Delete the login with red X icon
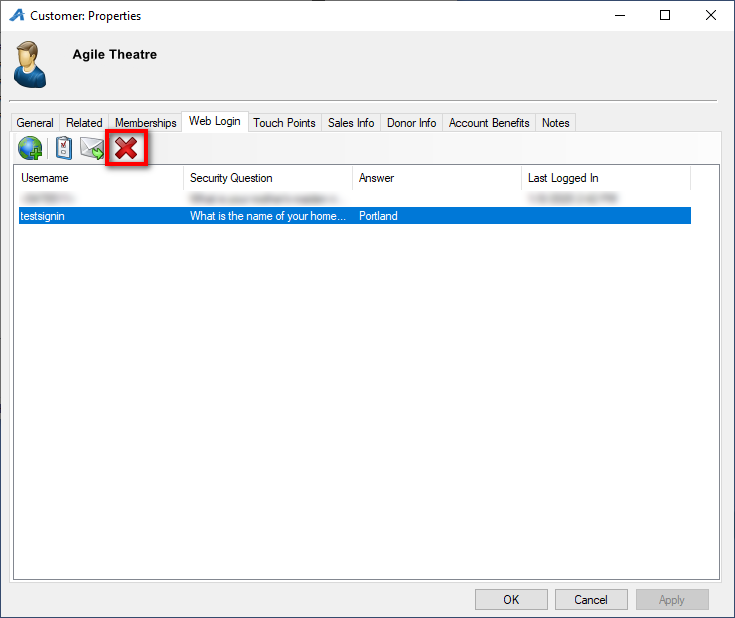The image size is (735, 618). [x=127, y=149]
